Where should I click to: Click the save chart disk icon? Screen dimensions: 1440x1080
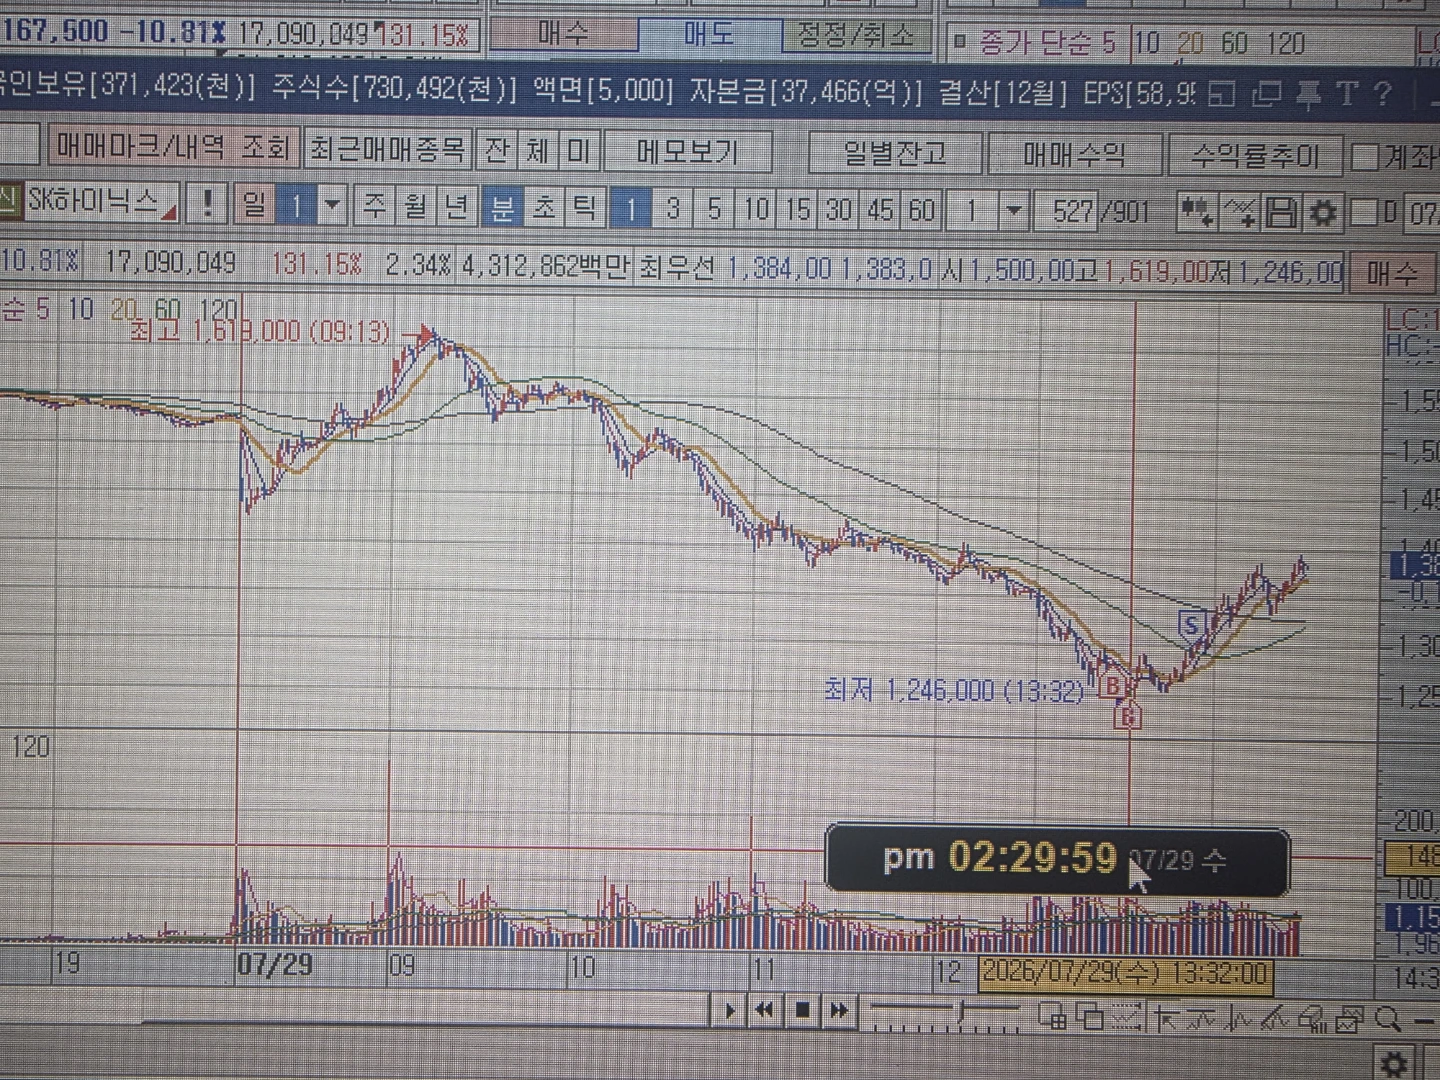pyautogui.click(x=1281, y=213)
